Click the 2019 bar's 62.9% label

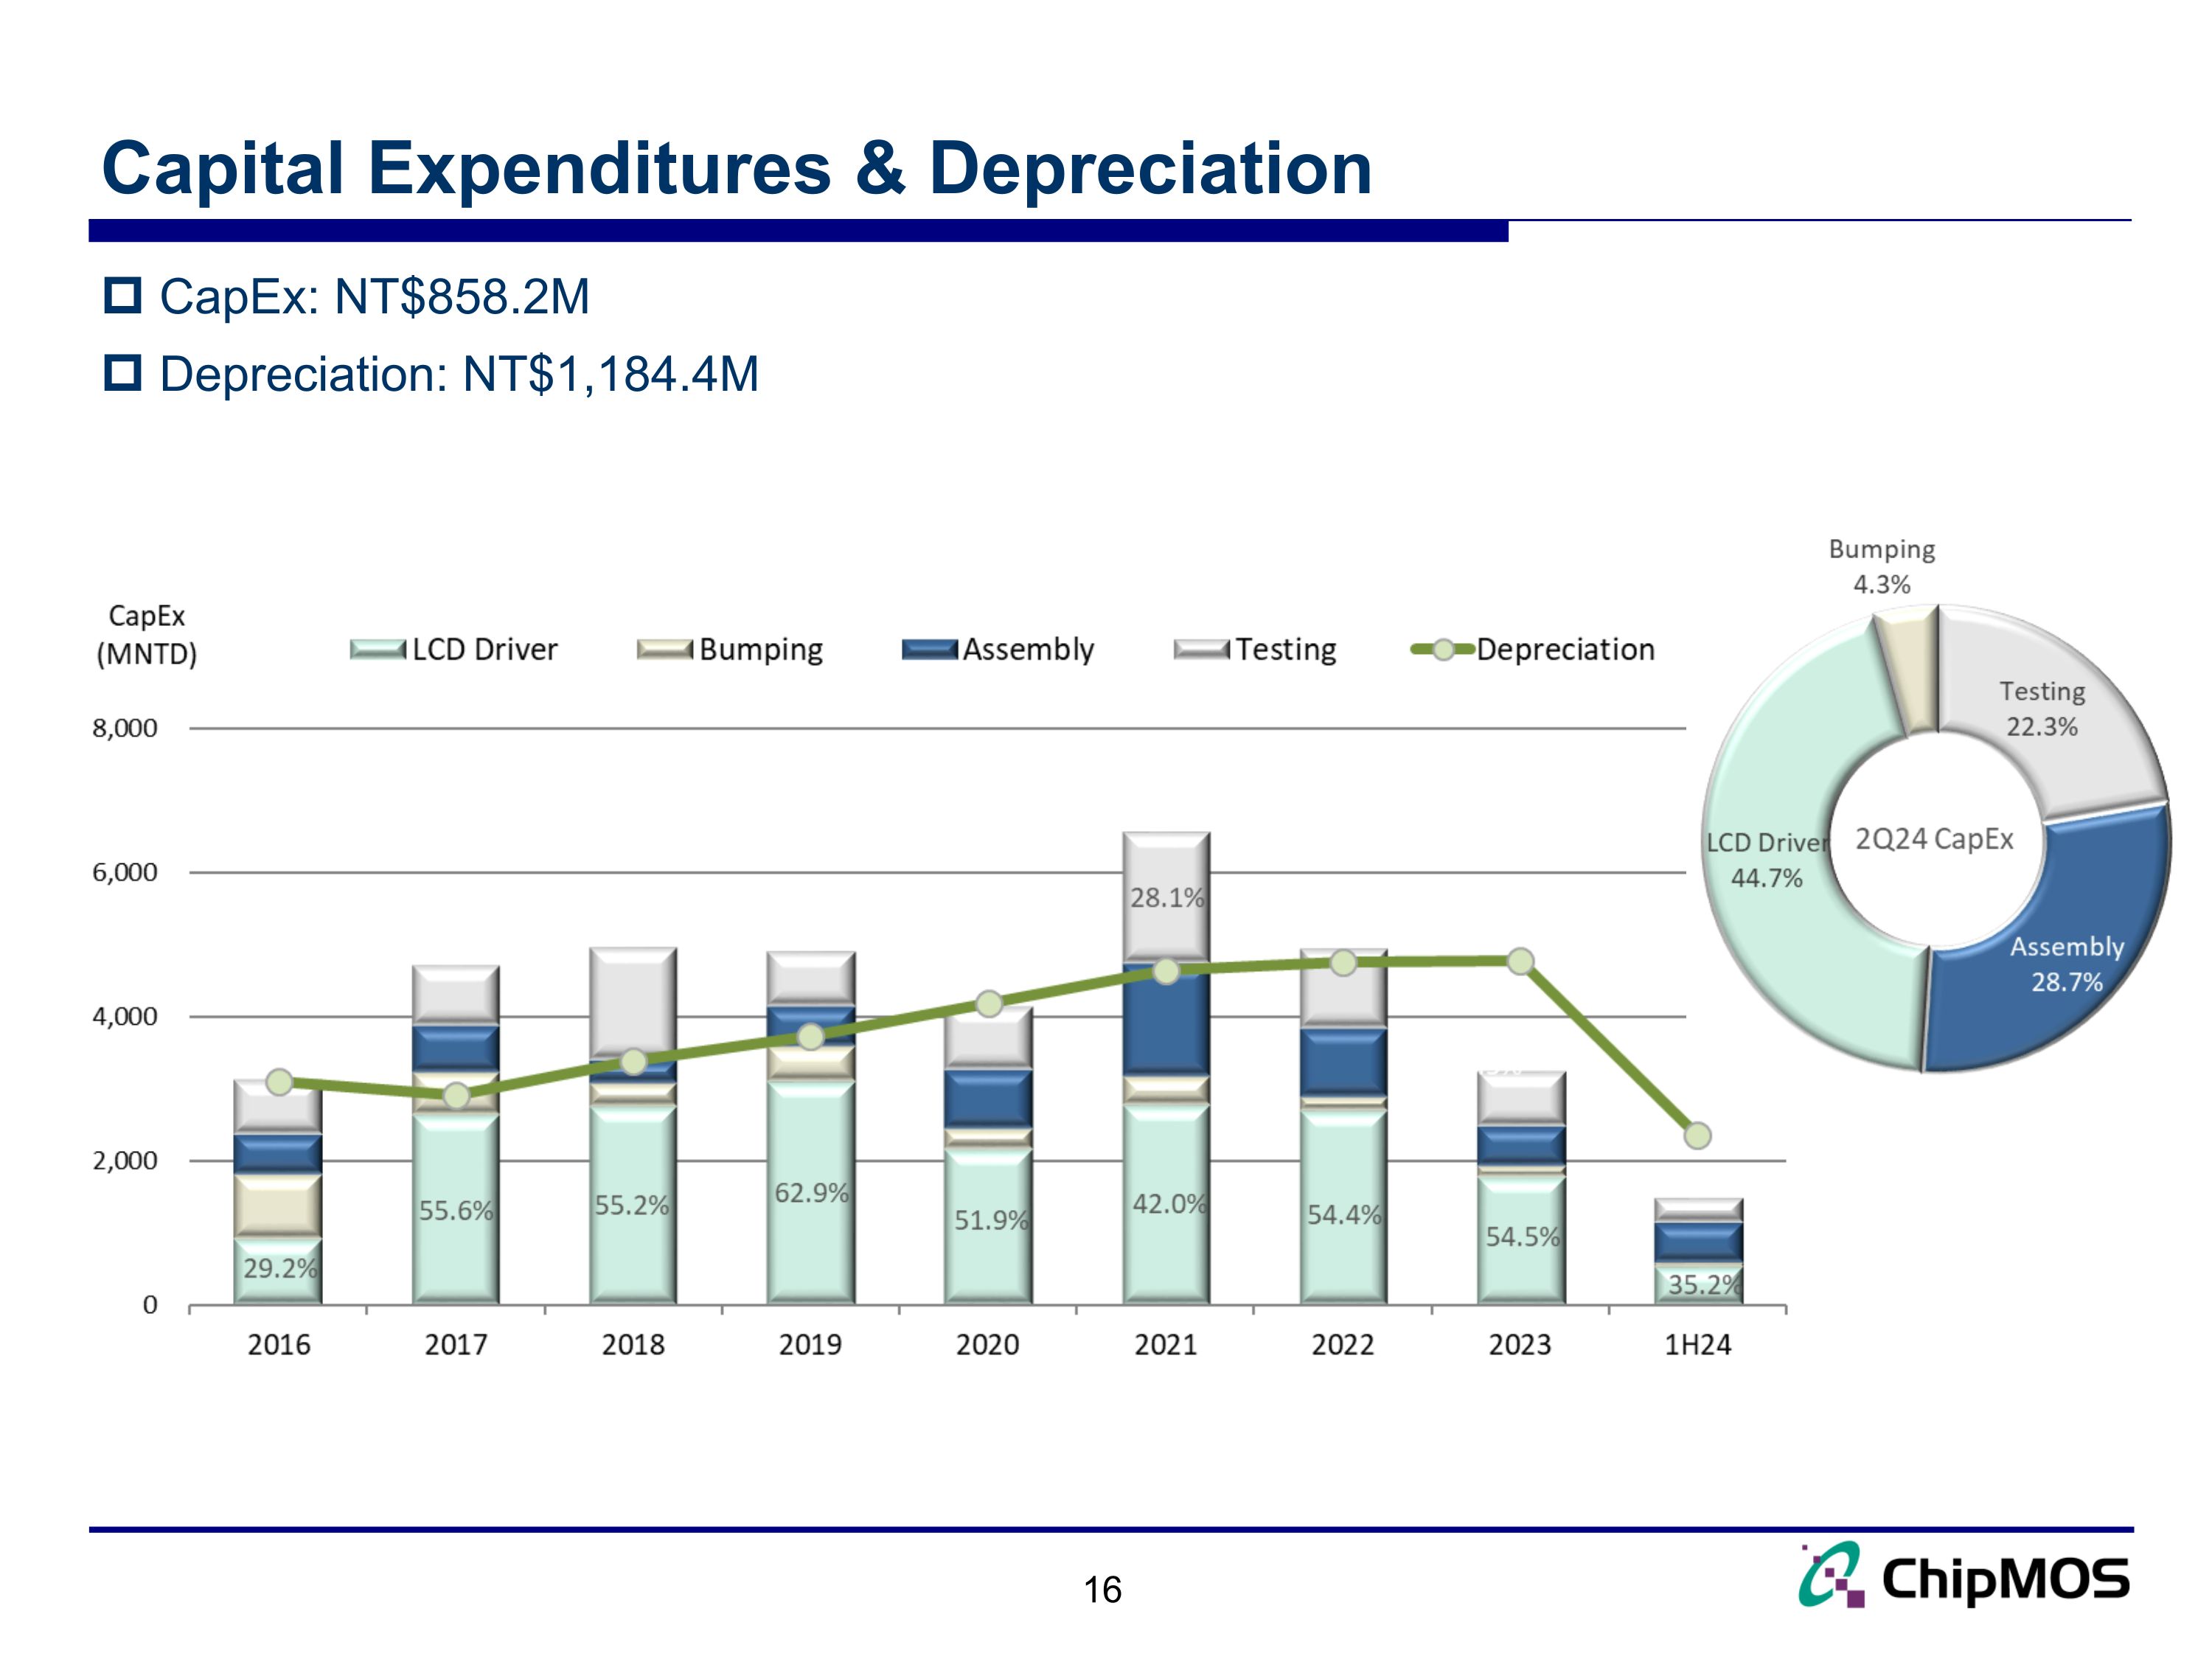point(811,1192)
